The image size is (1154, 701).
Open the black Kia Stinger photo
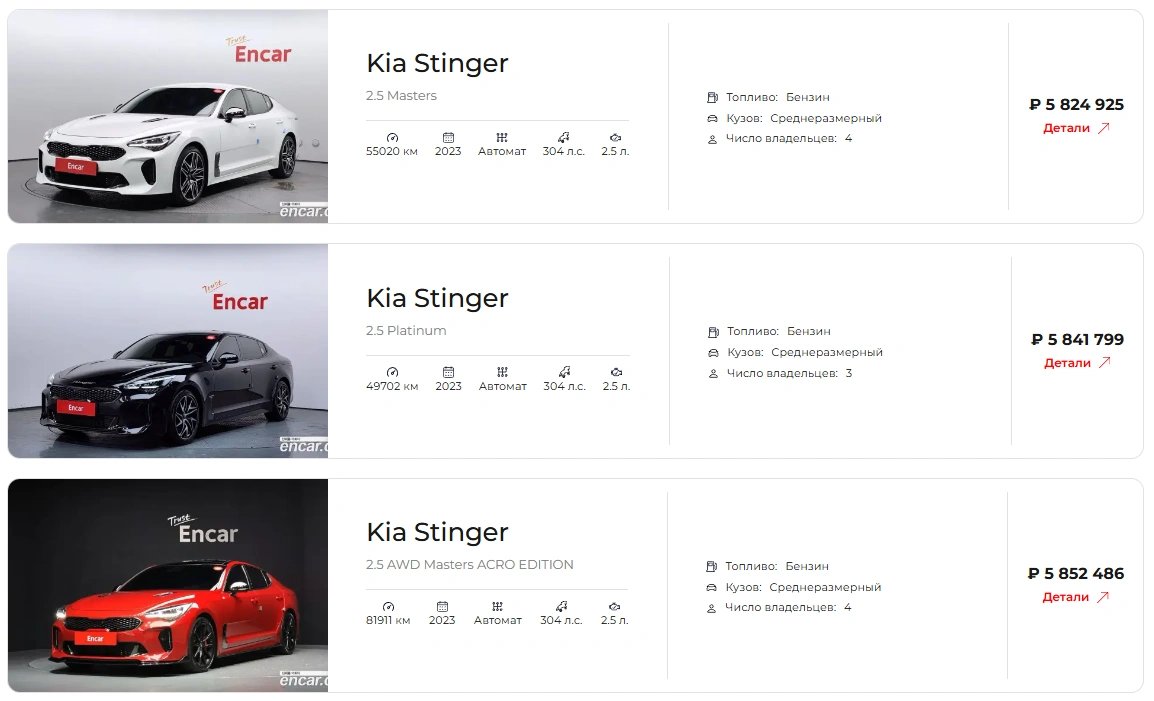coord(168,351)
